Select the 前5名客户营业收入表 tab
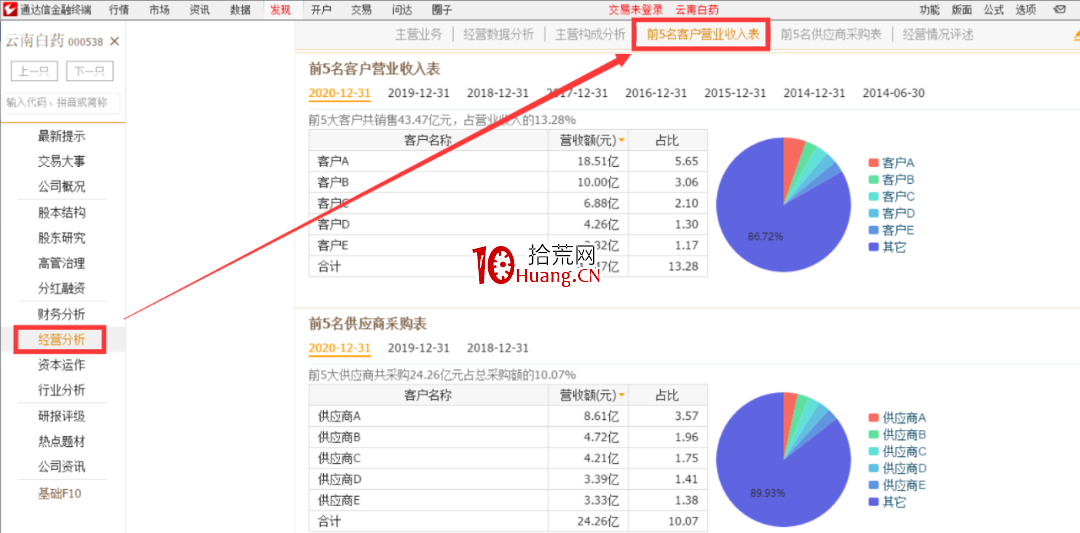The width and height of the screenshot is (1080, 533). (703, 34)
